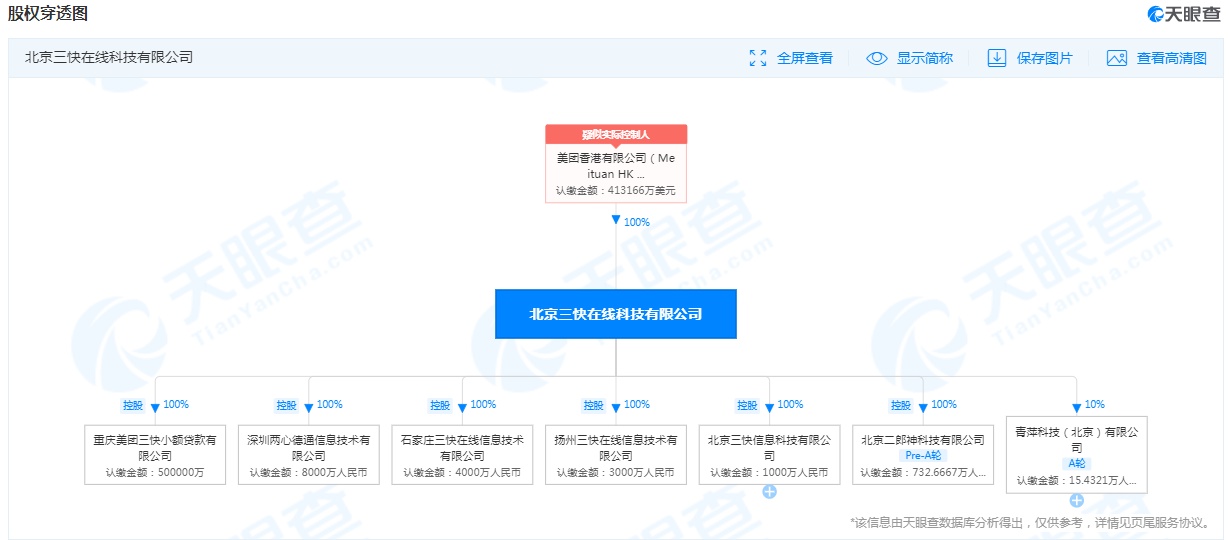
Task: Click the 股权穿透图 heading
Action: [x=48, y=13]
